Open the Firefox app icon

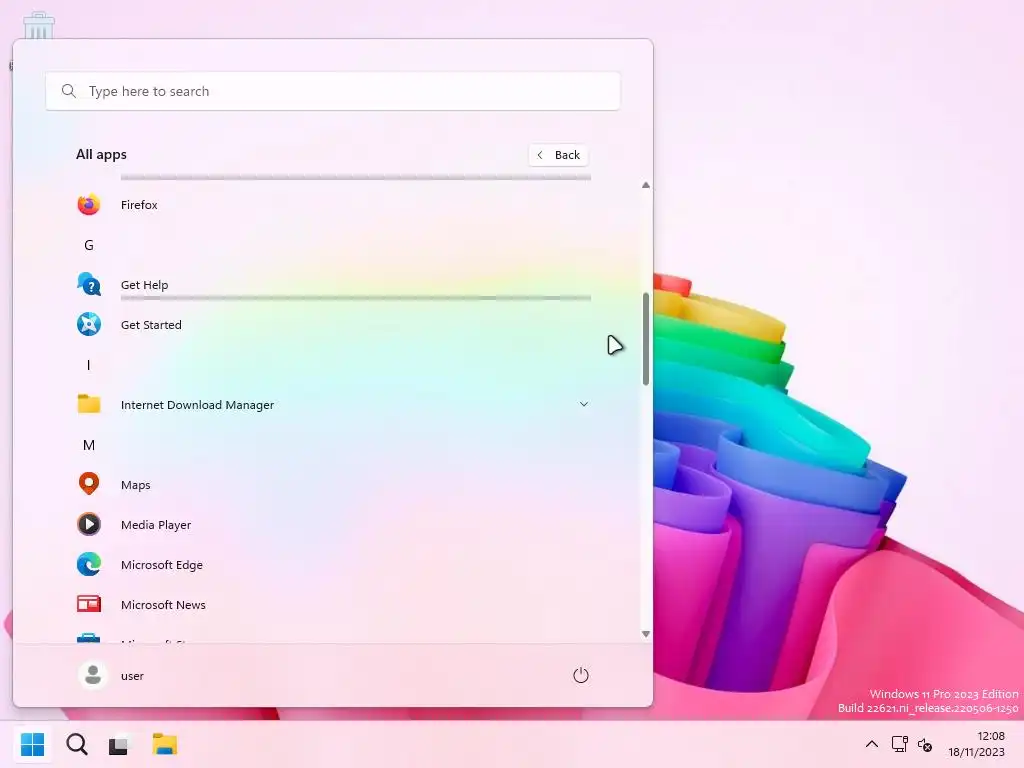pyautogui.click(x=89, y=204)
